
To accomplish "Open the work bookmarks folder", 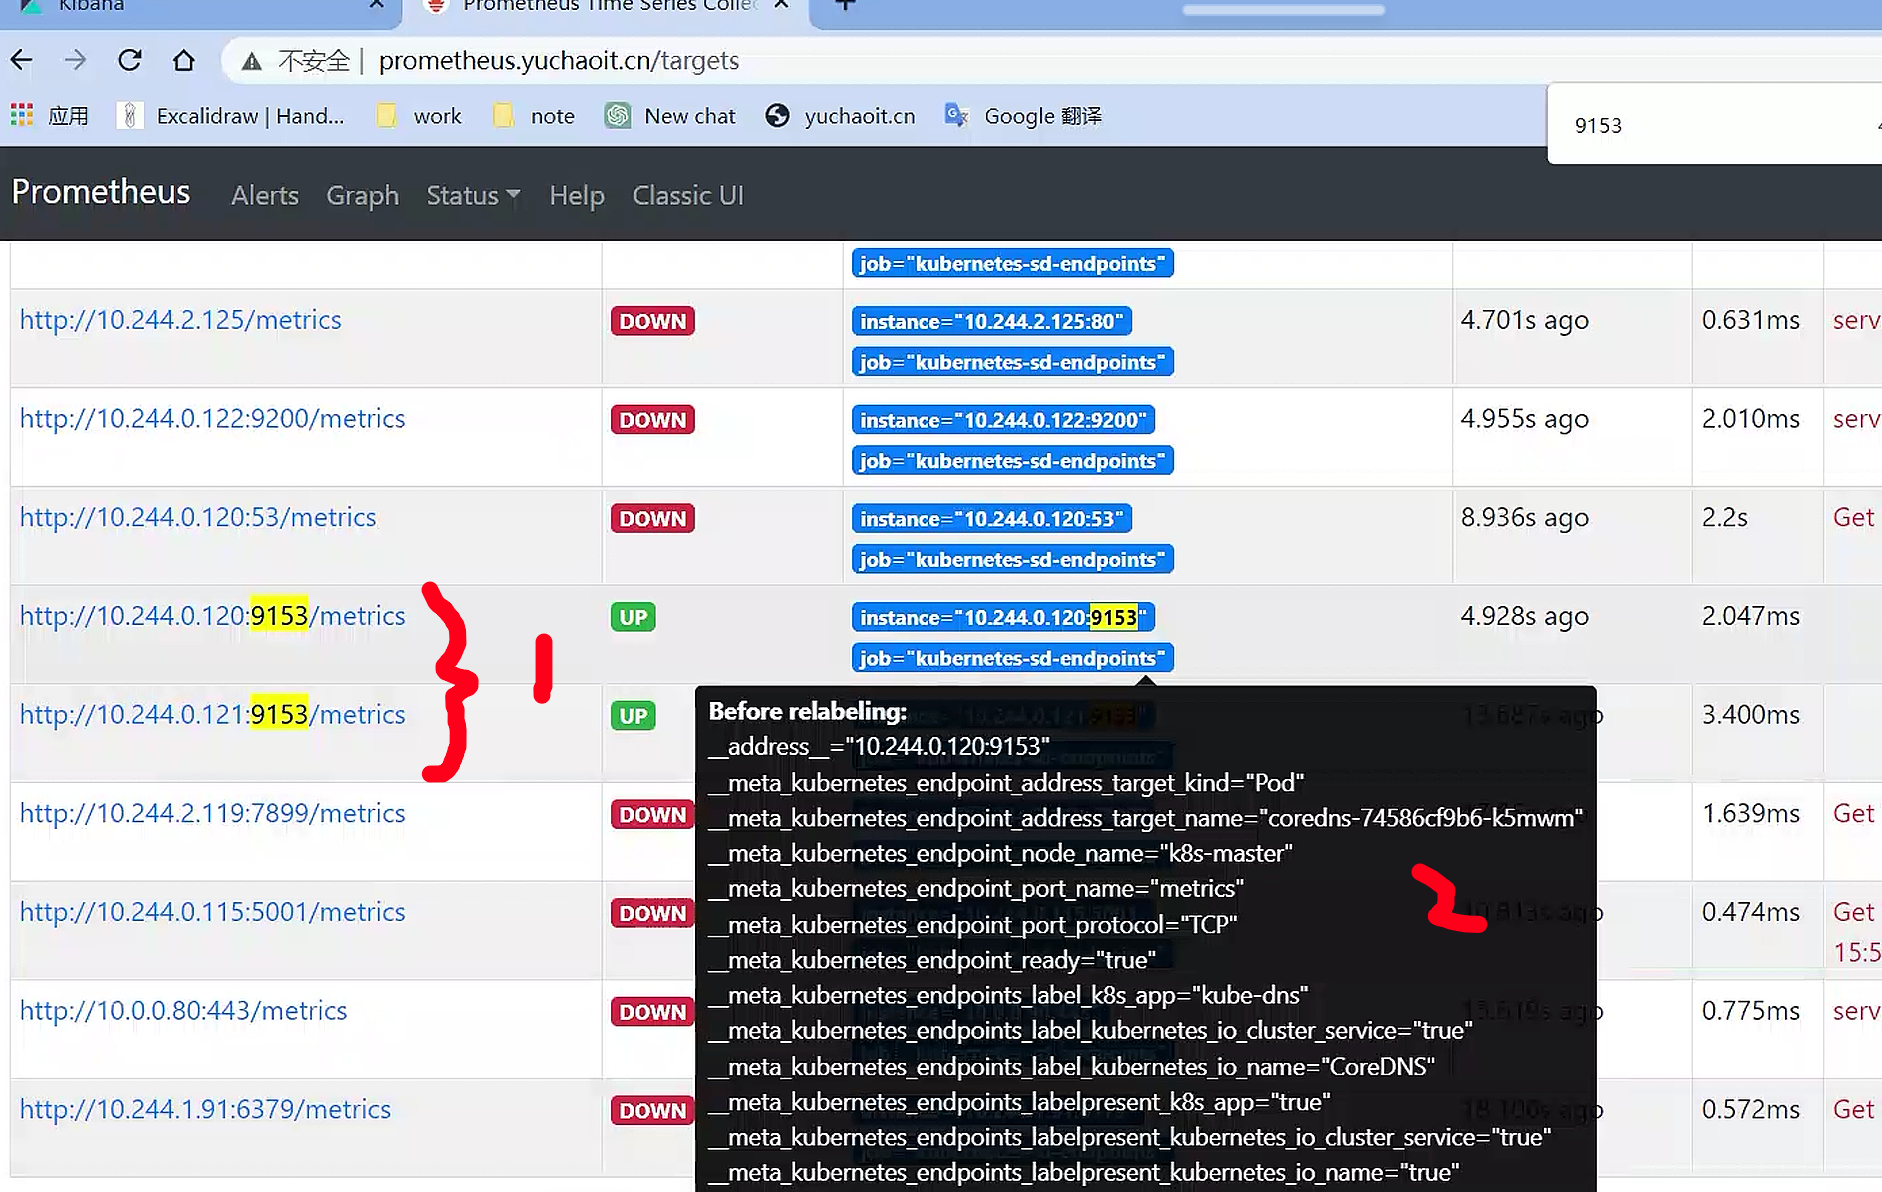I will pyautogui.click(x=419, y=116).
